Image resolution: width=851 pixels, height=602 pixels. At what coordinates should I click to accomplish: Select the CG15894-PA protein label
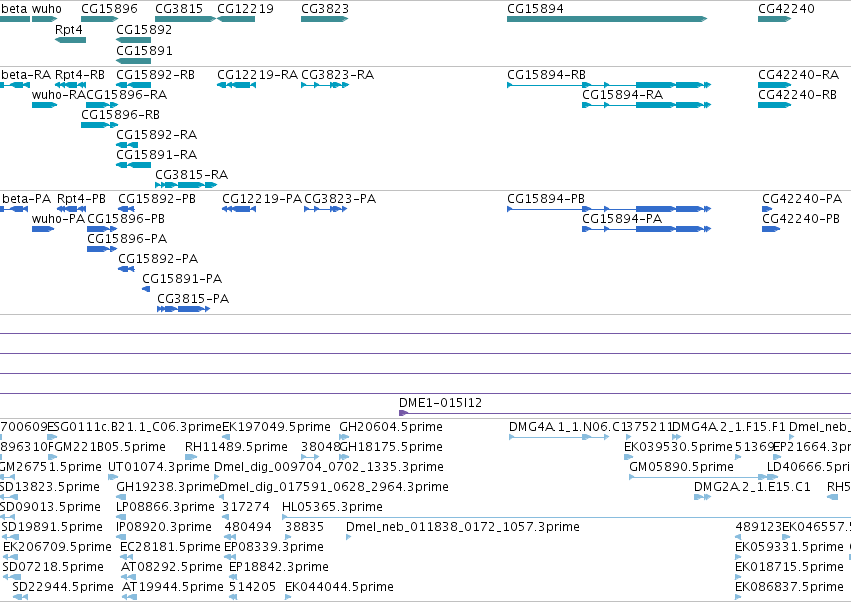point(622,219)
